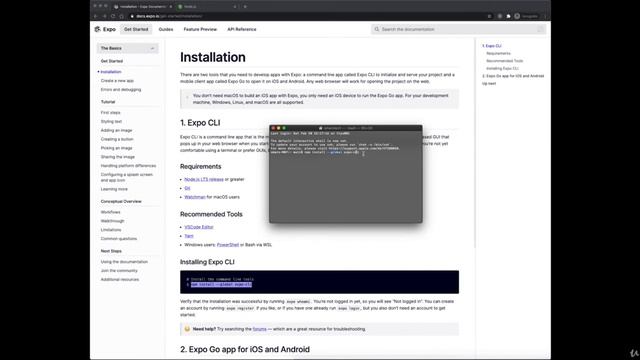
Task: Follow the Watchman link
Action: click(195, 197)
